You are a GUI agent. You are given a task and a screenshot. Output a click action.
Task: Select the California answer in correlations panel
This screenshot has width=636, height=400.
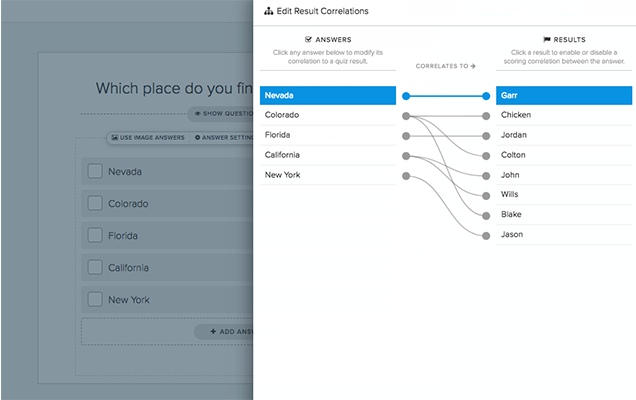[x=328, y=155]
